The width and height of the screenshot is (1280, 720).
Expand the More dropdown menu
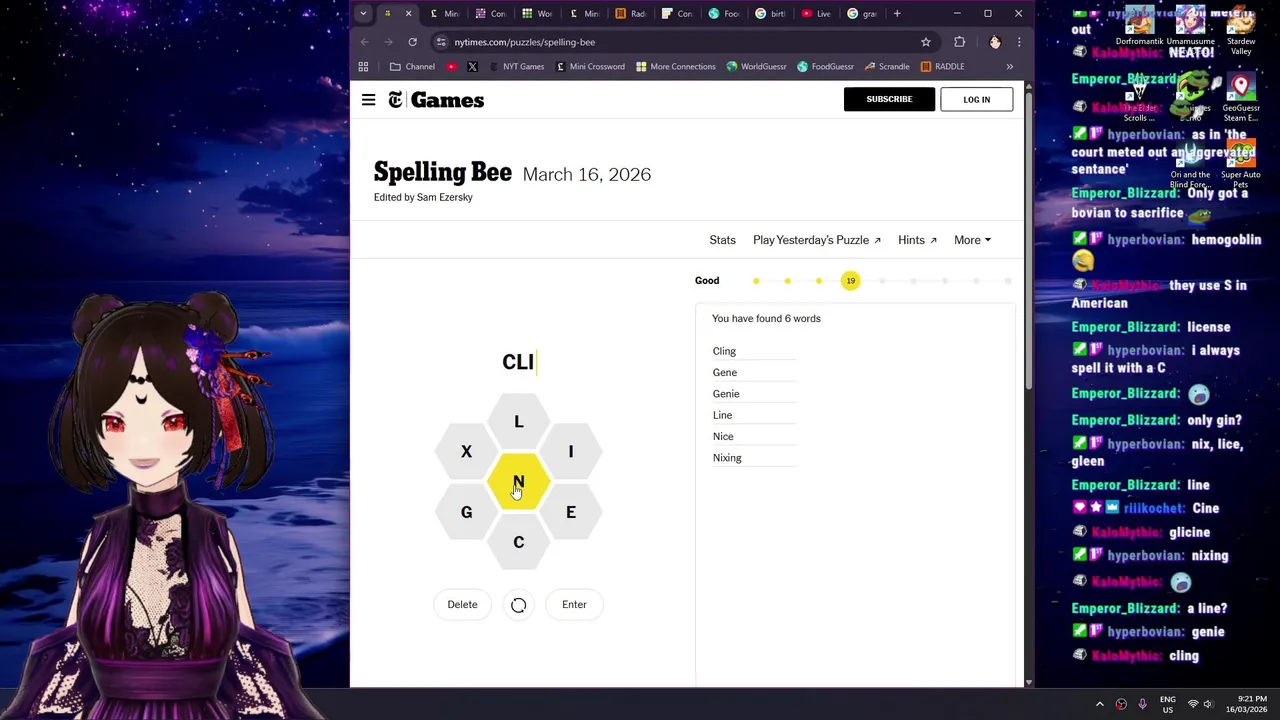click(972, 240)
